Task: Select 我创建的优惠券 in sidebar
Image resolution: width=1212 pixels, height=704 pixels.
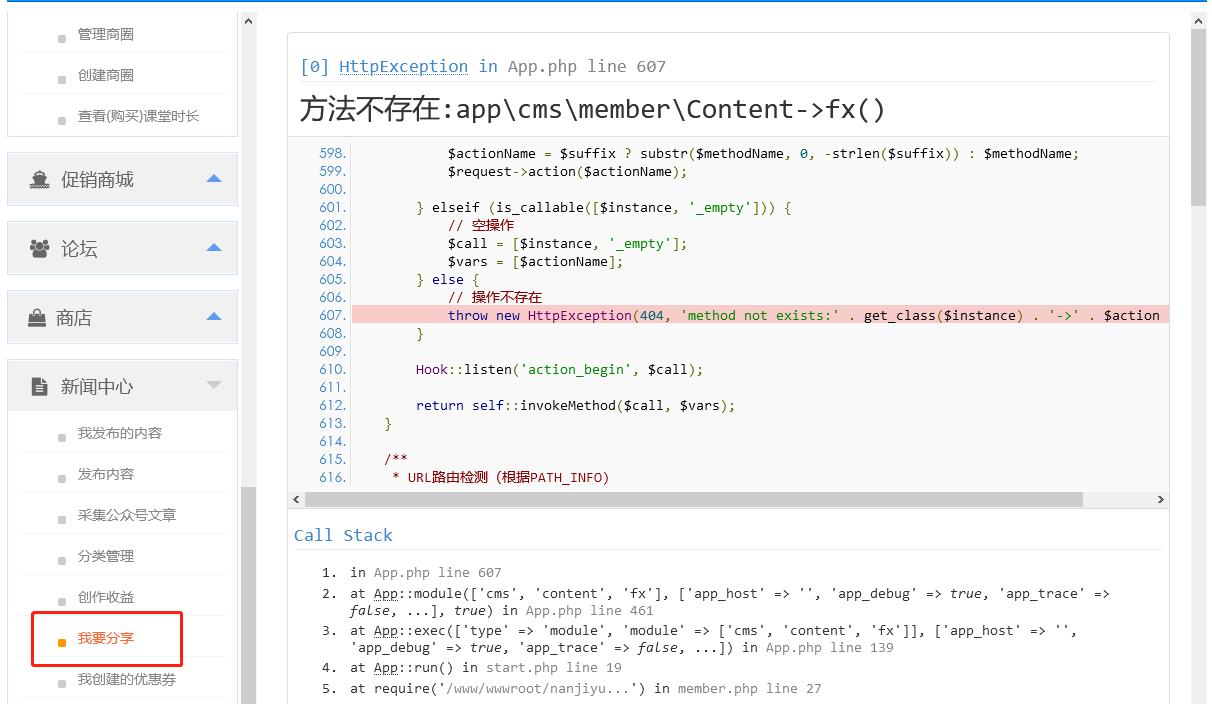Action: [127, 680]
